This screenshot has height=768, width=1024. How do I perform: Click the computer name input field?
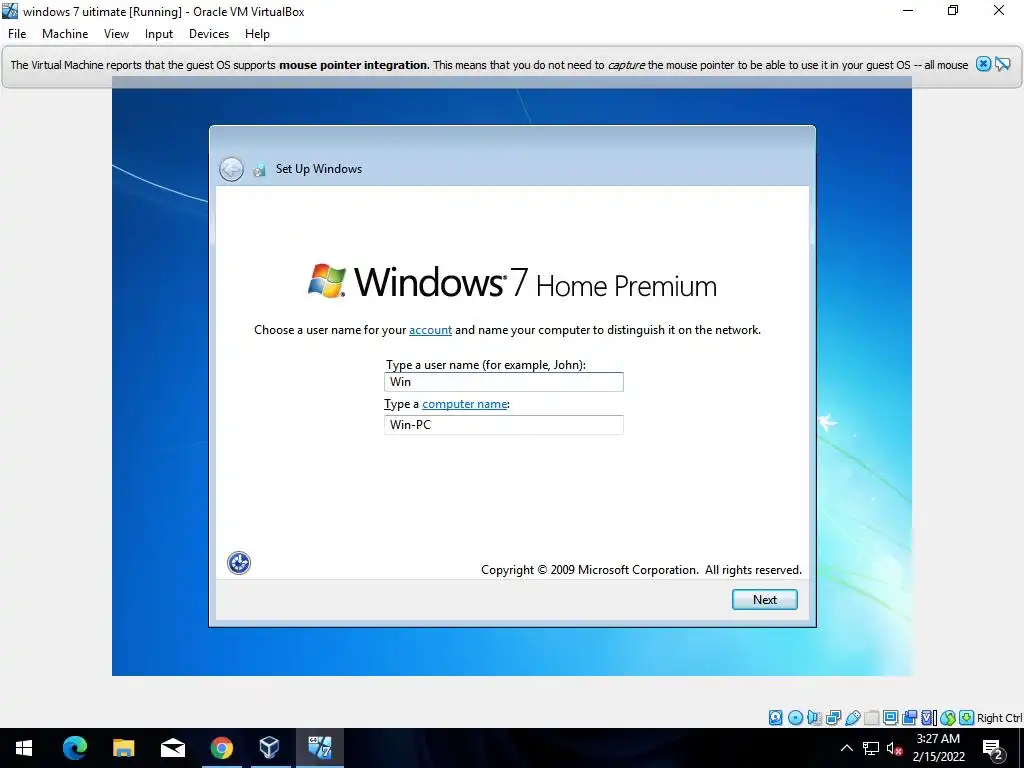pos(504,424)
